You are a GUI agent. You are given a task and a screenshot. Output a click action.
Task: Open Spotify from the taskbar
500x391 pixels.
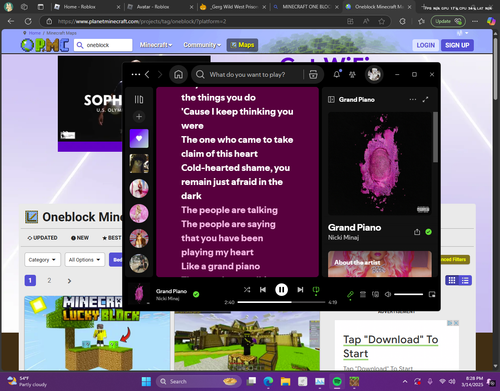(337, 381)
